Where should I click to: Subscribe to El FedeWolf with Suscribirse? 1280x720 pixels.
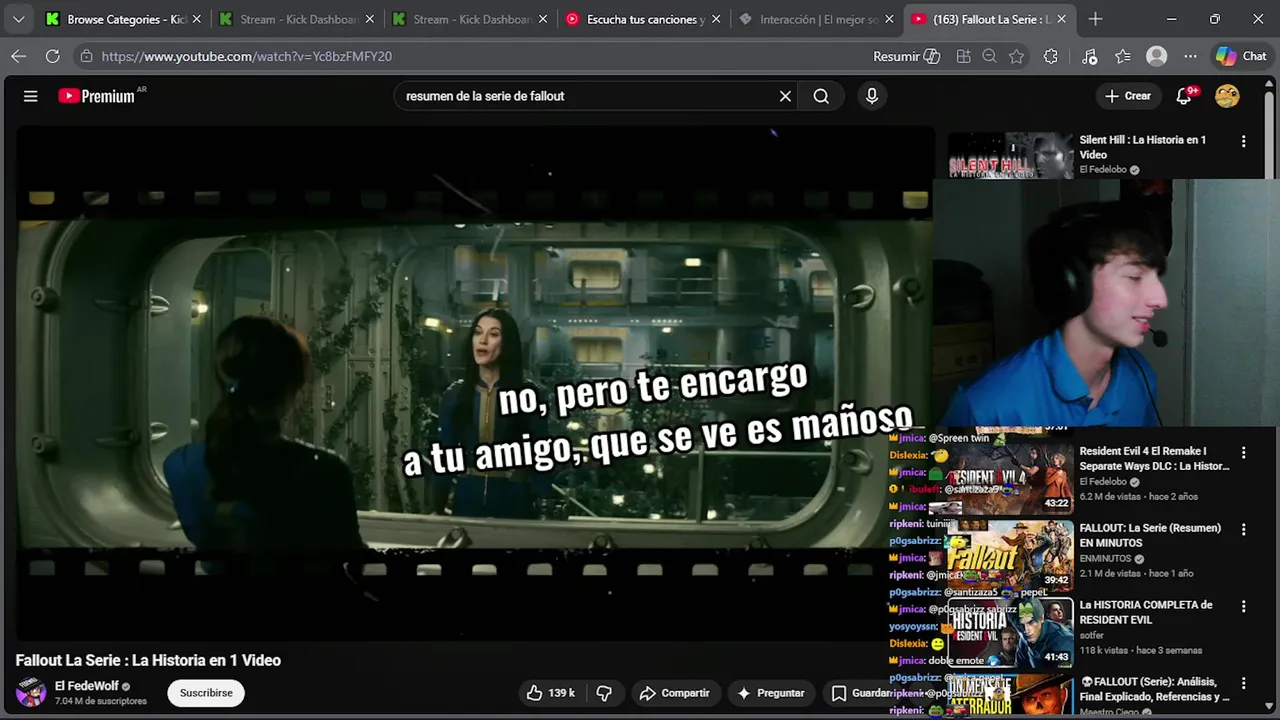tap(206, 693)
